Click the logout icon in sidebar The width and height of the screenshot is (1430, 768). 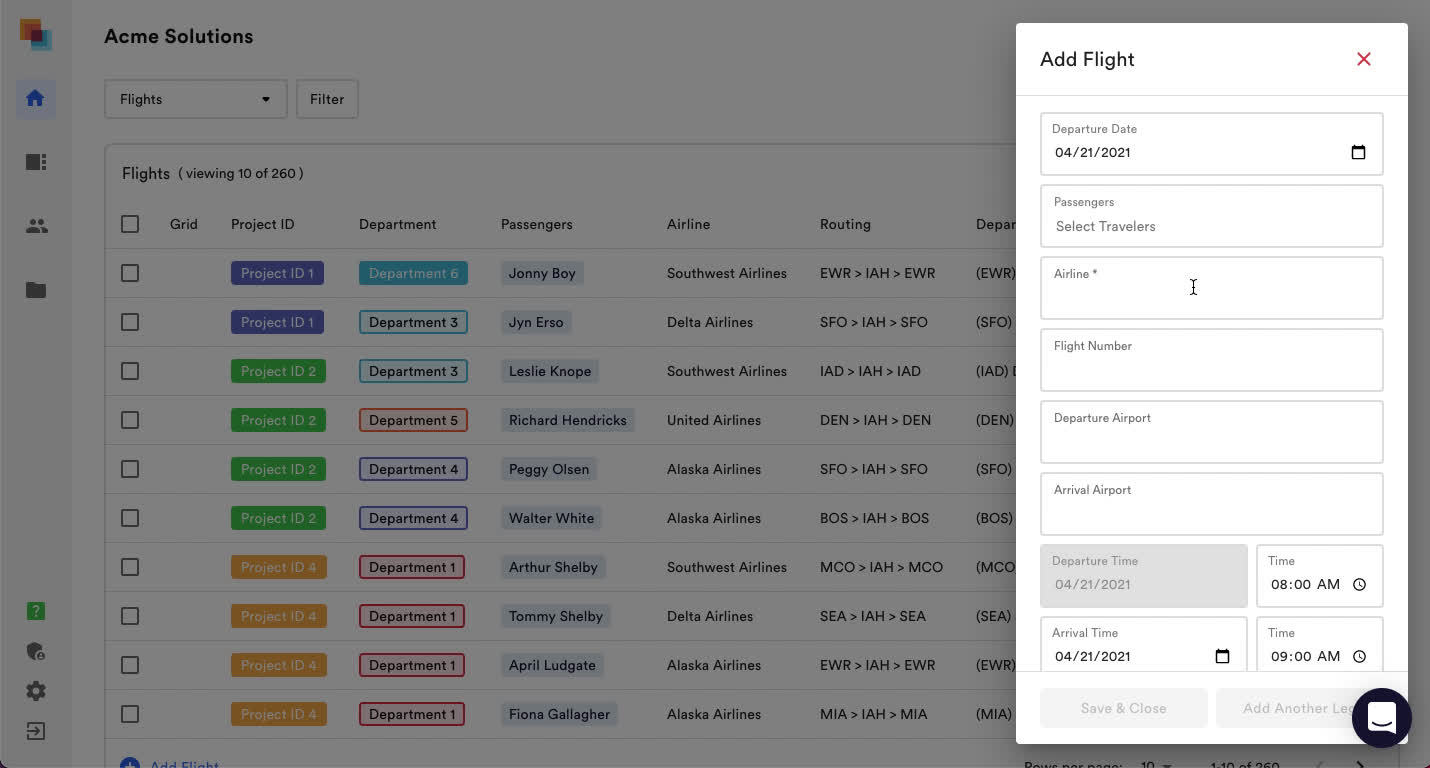36,731
